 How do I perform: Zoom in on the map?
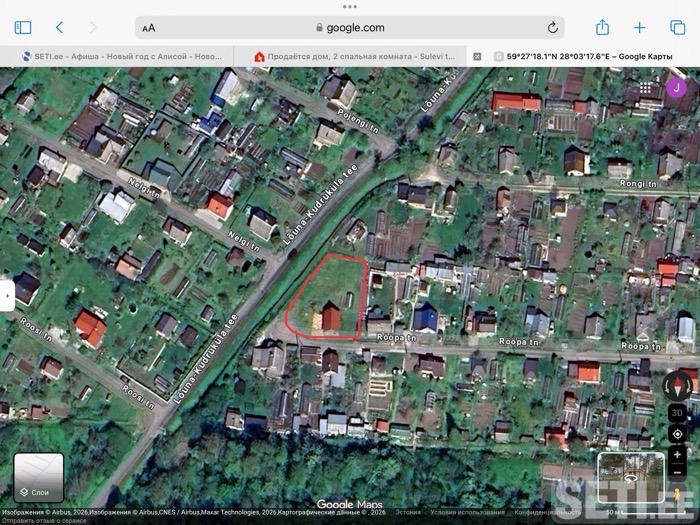[678, 455]
